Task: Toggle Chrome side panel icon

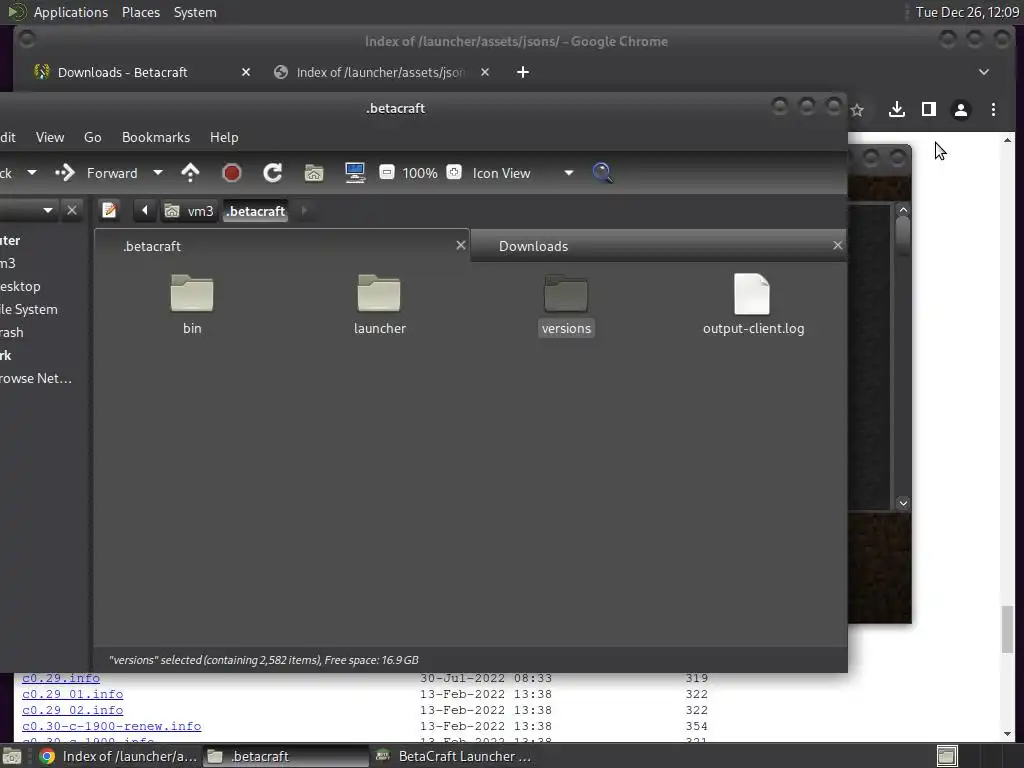Action: 929,110
